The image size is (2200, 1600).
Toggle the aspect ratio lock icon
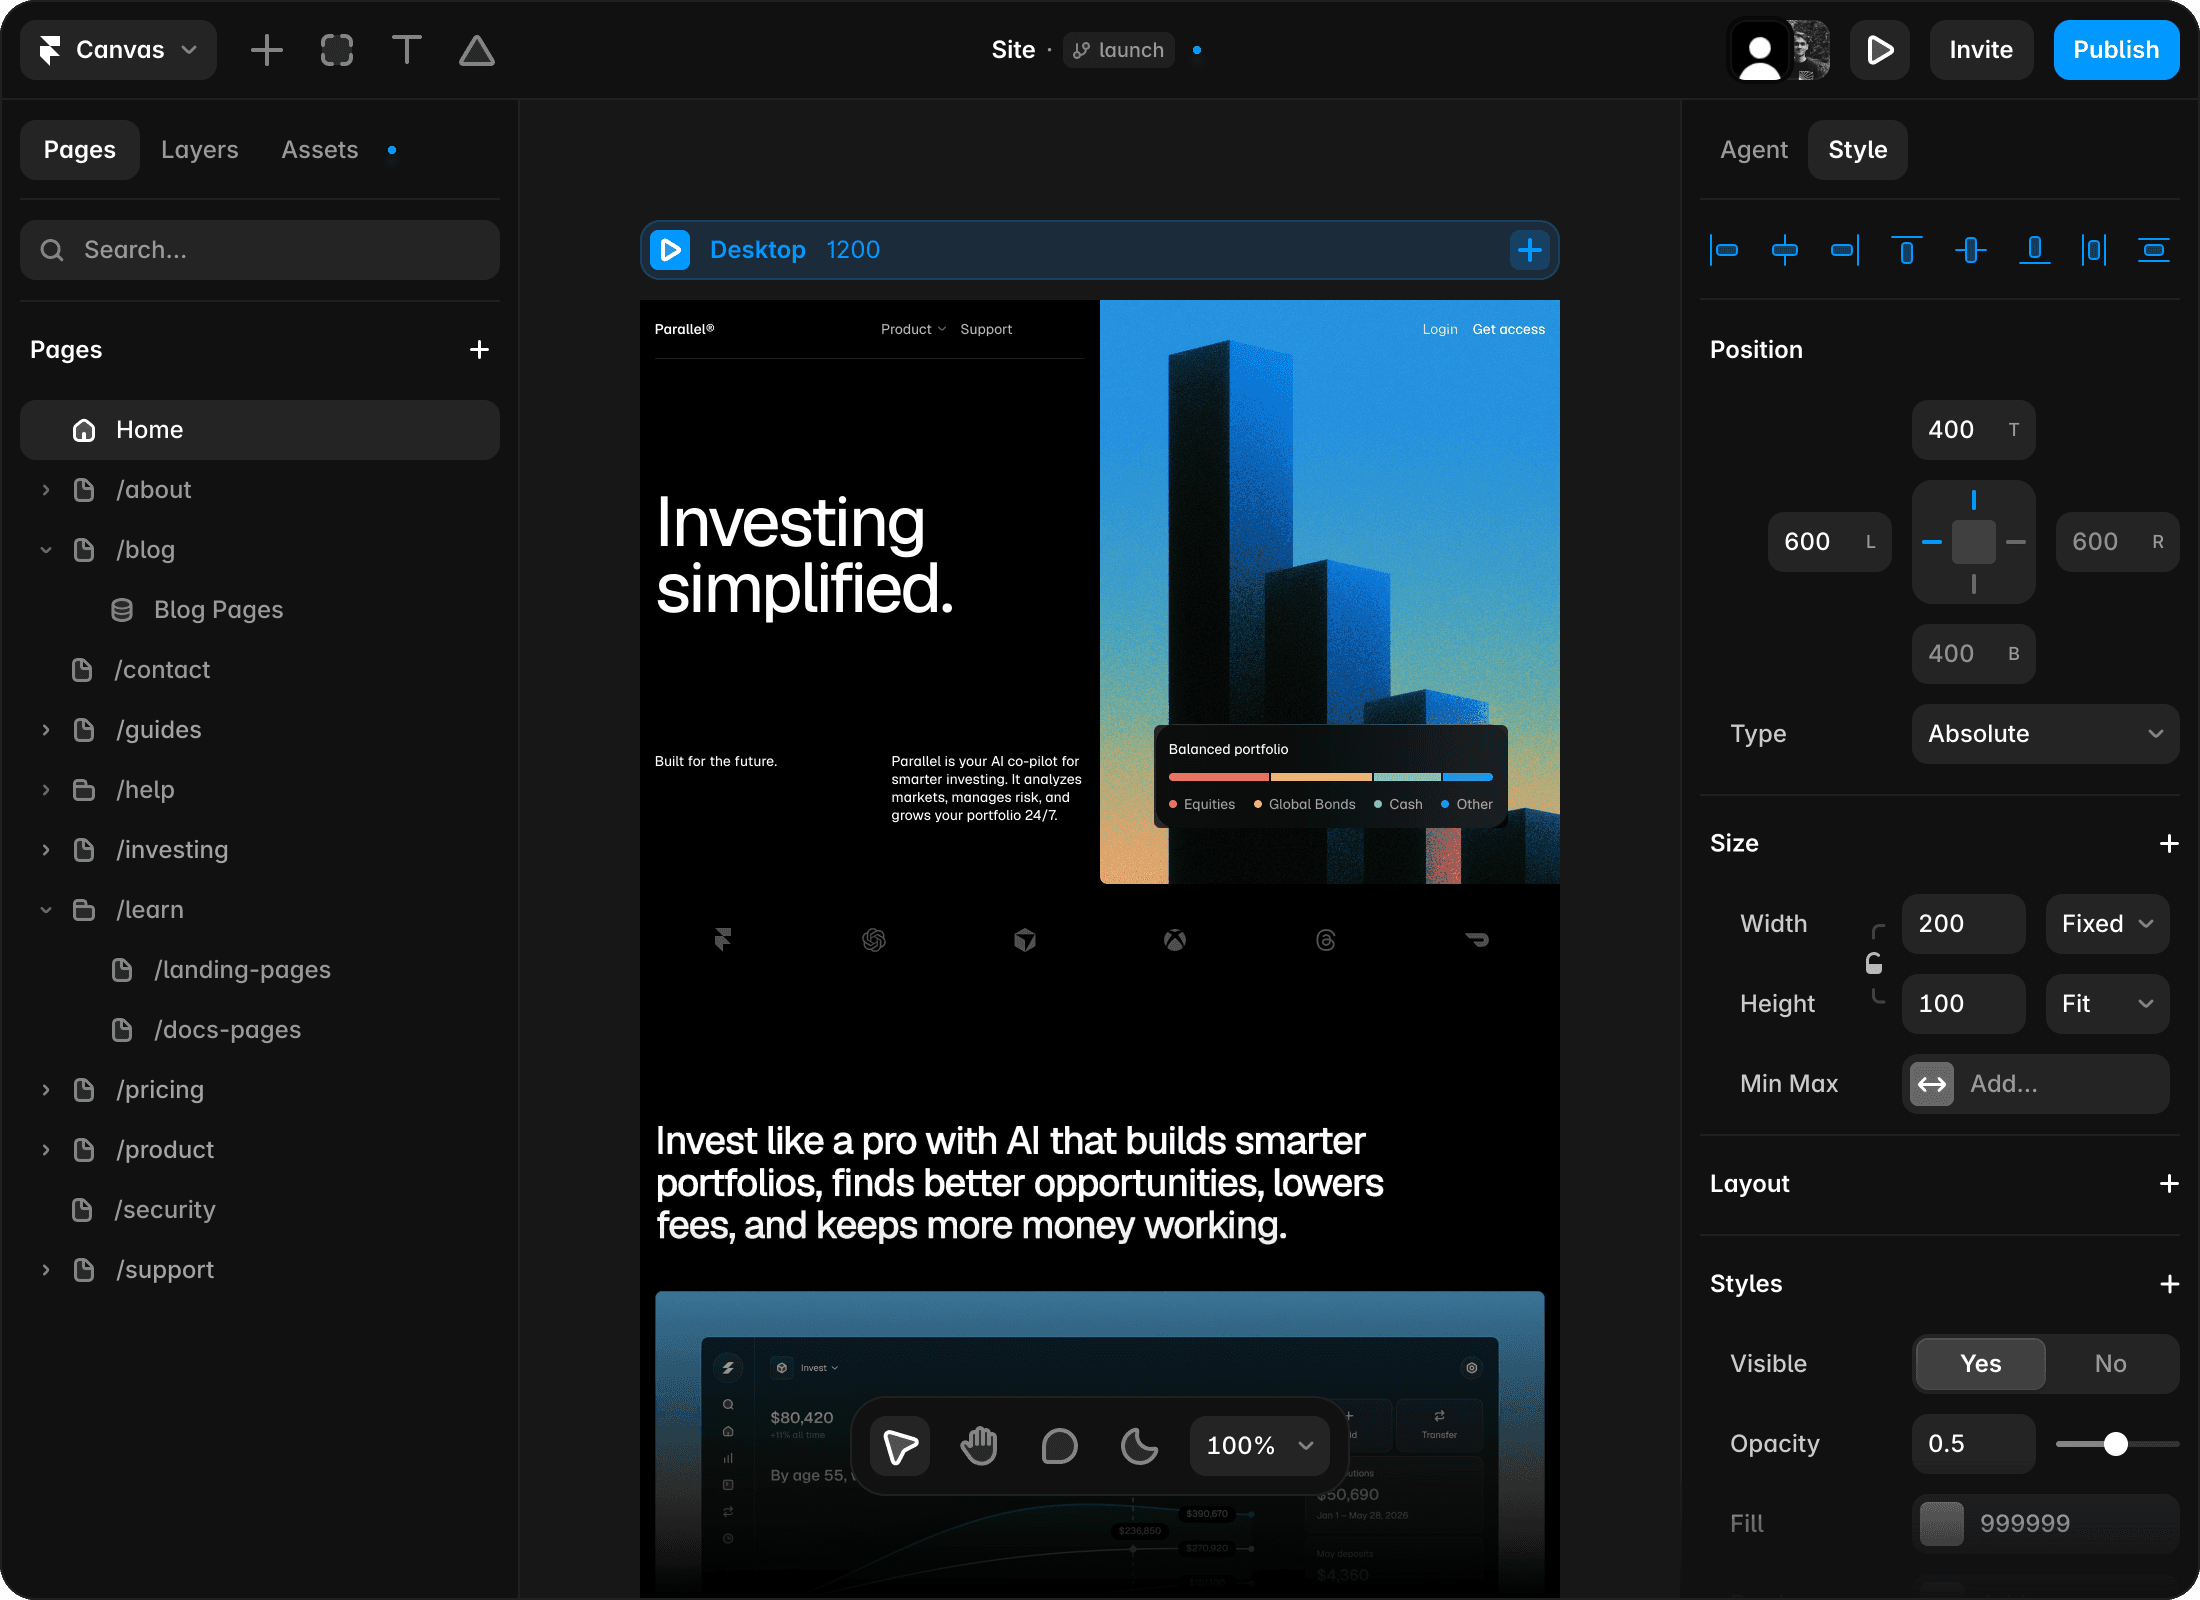click(x=1874, y=963)
